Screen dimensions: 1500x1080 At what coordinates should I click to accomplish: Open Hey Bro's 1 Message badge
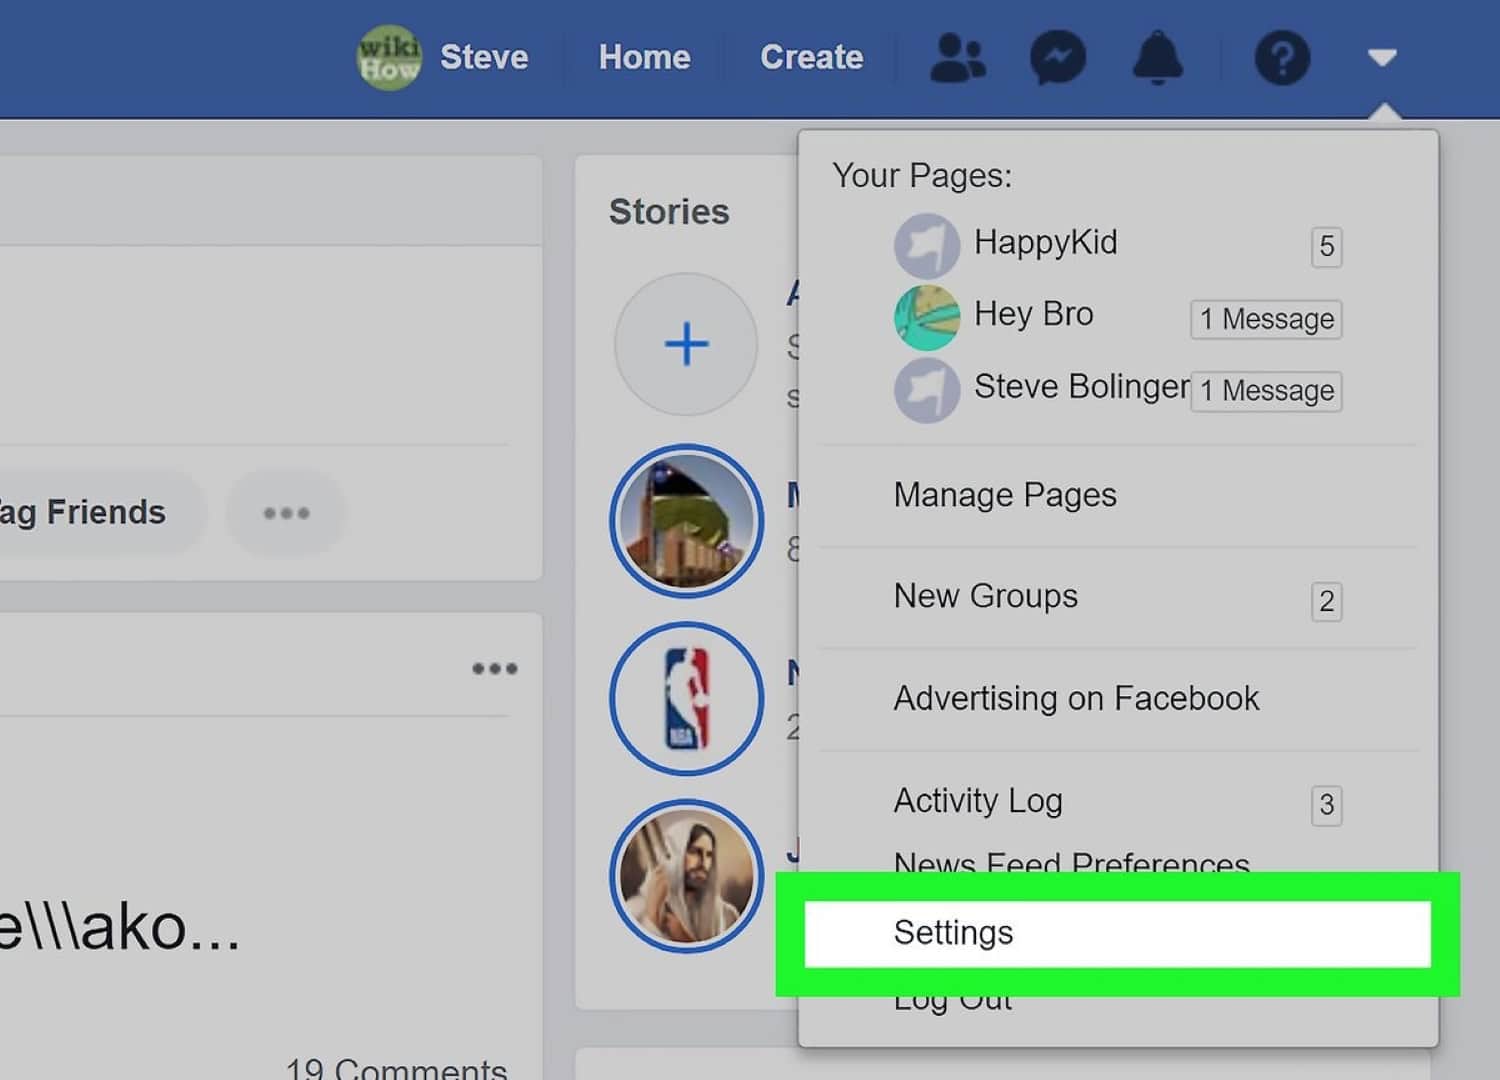point(1266,319)
